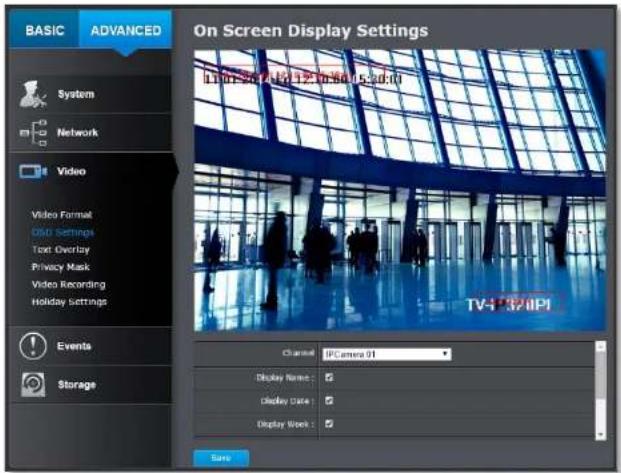The image size is (621, 473).
Task: Toggle the Display Name checkbox
Action: point(329,377)
